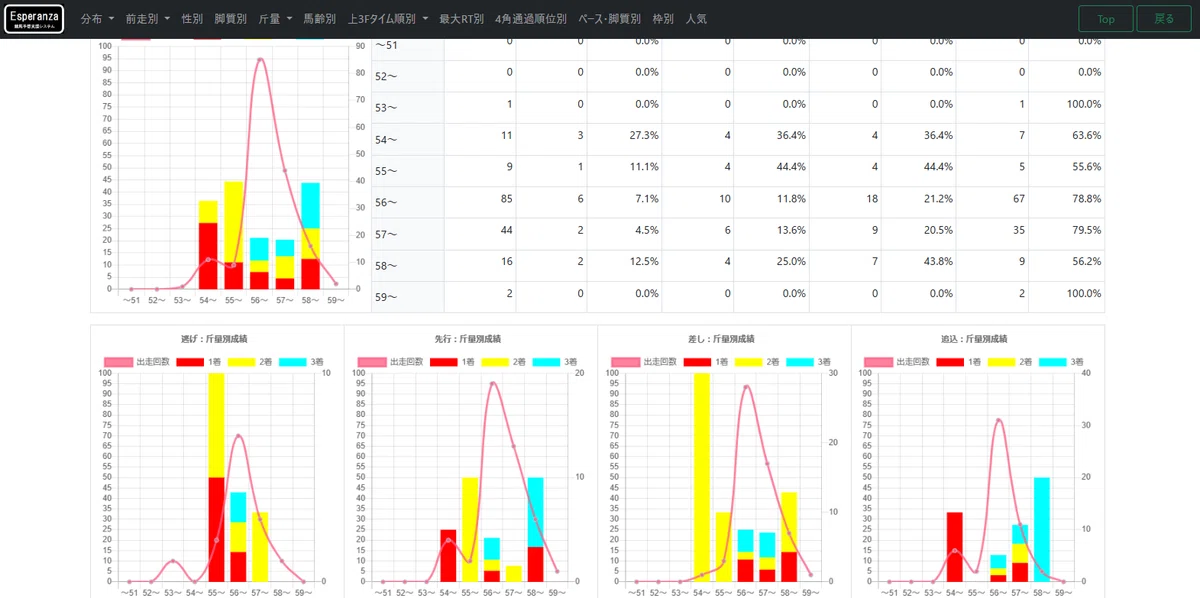Click the cyan 58～ bar in 追込 chart
Viewport: 1200px width, 598px height.
pyautogui.click(x=1042, y=529)
